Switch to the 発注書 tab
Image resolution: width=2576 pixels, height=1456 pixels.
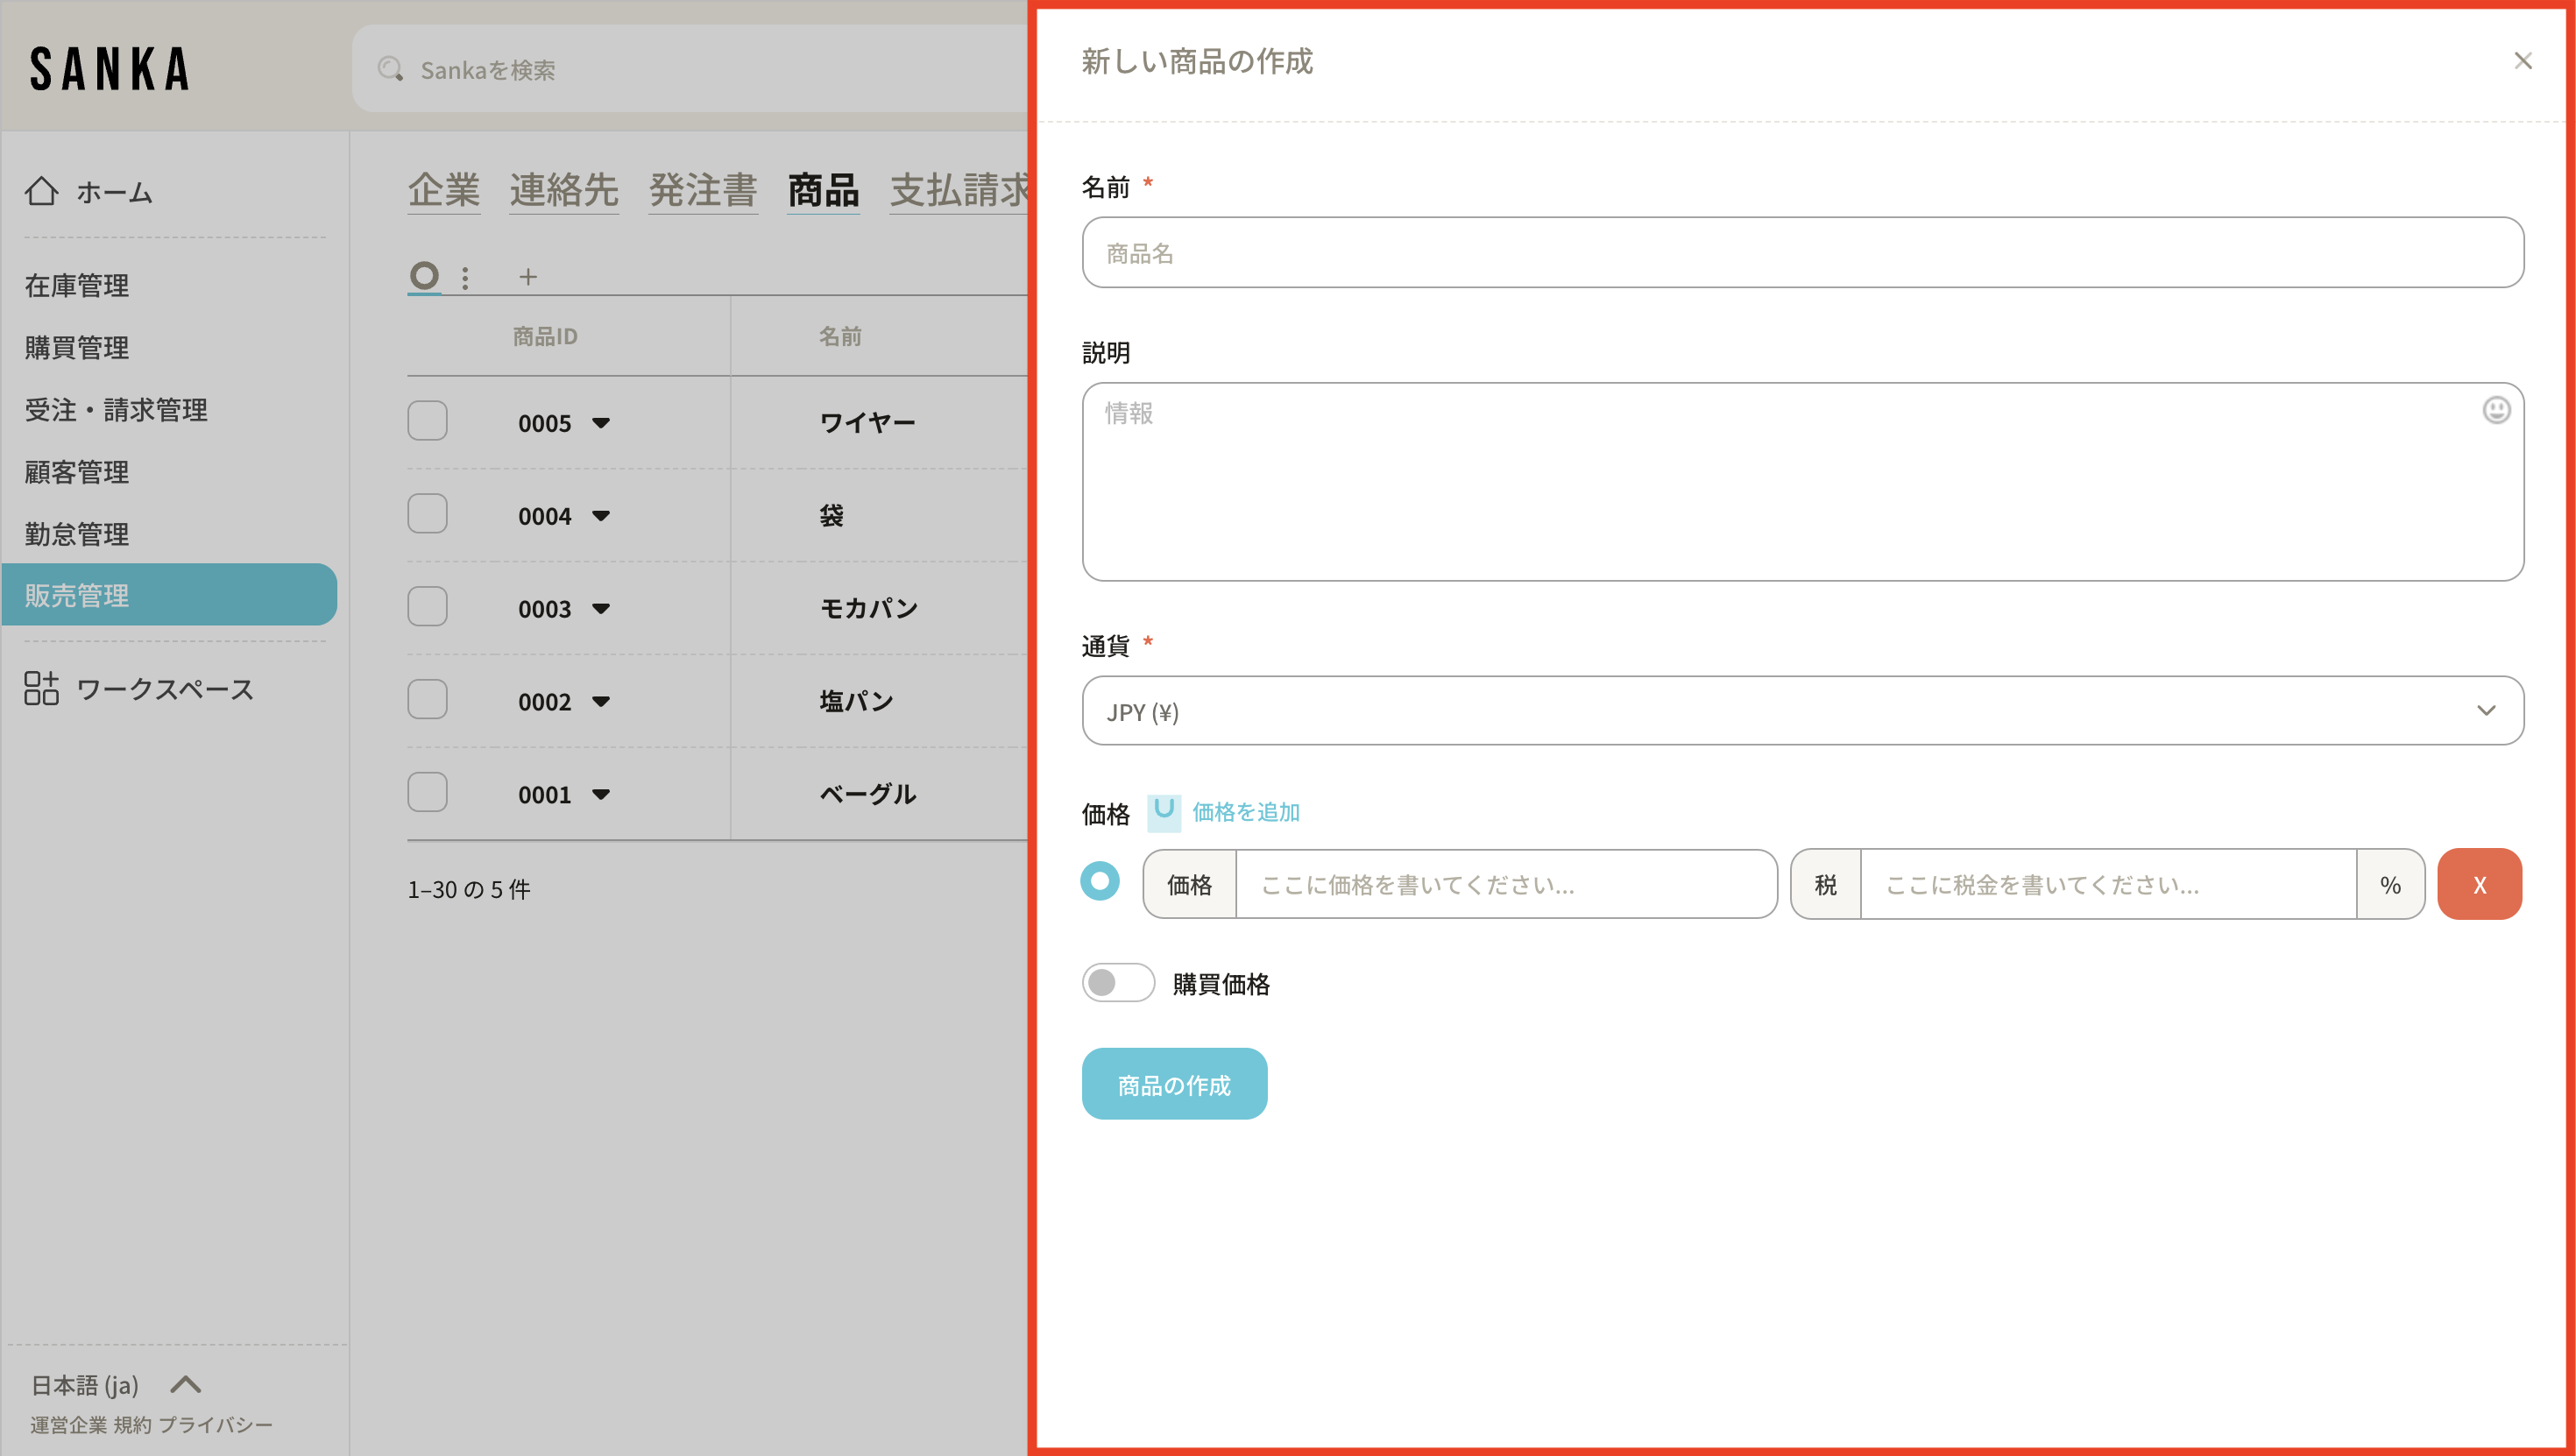click(702, 190)
